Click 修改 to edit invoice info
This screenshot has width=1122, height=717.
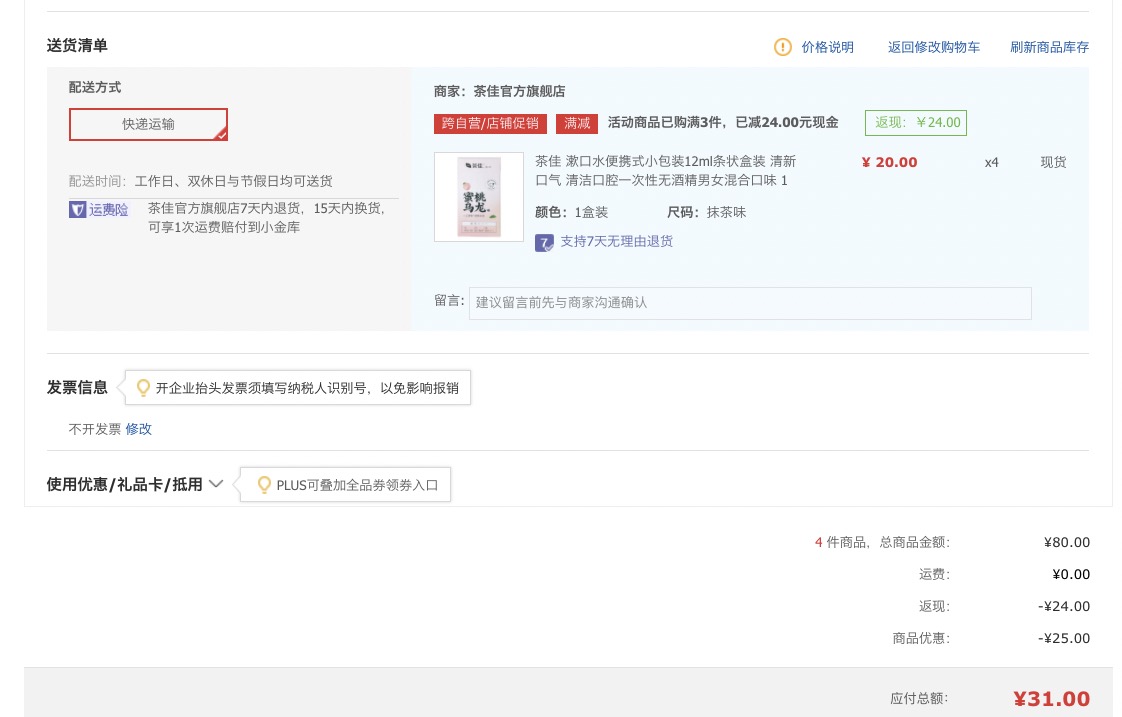(x=139, y=429)
